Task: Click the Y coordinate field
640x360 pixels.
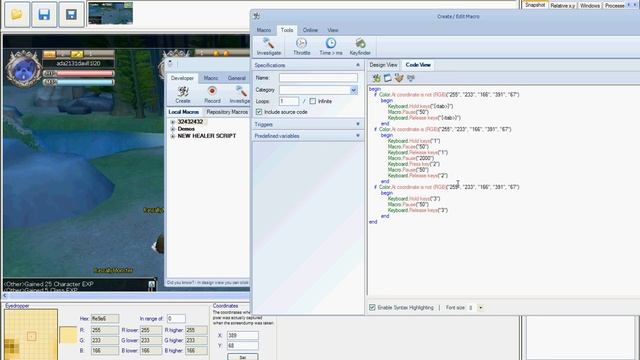Action: 243,346
